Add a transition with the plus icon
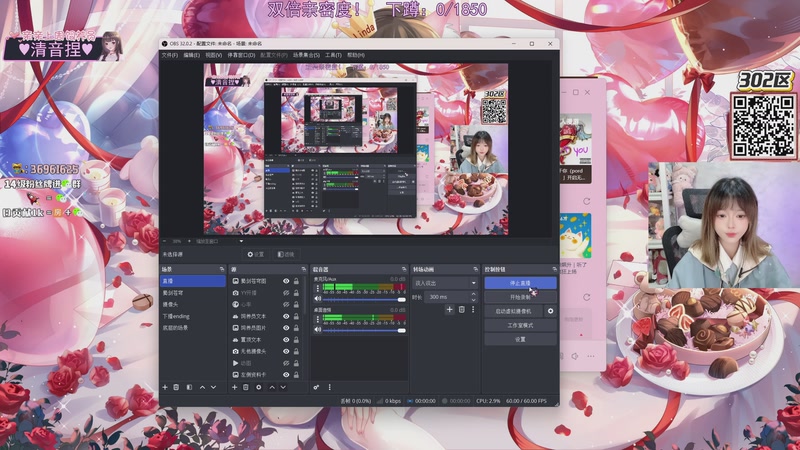This screenshot has width=800, height=450. coord(449,309)
